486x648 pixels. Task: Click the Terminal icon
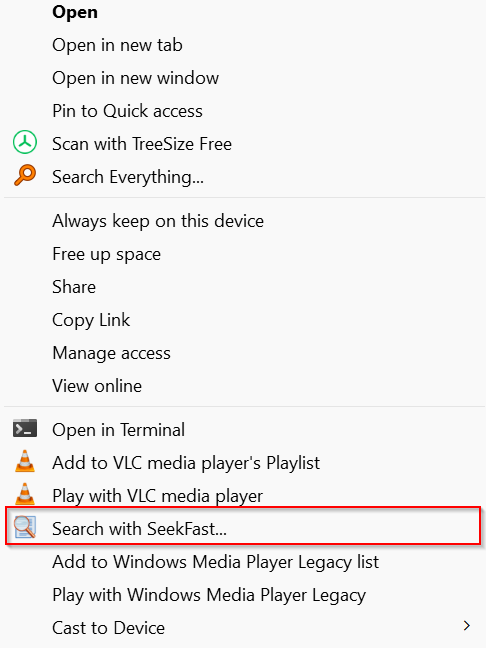(x=25, y=428)
